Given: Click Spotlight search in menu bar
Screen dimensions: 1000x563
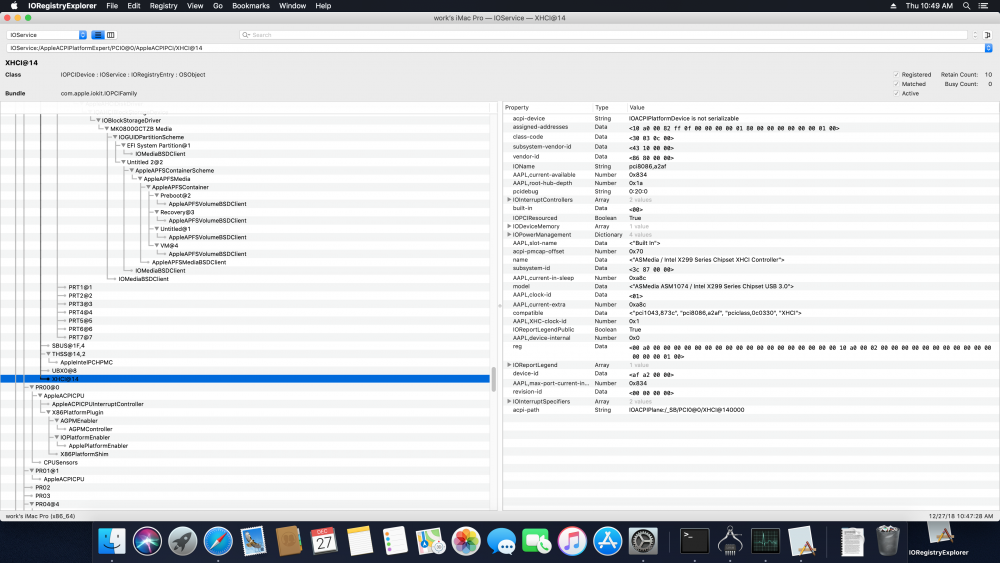Looking at the screenshot, I should point(966,6).
